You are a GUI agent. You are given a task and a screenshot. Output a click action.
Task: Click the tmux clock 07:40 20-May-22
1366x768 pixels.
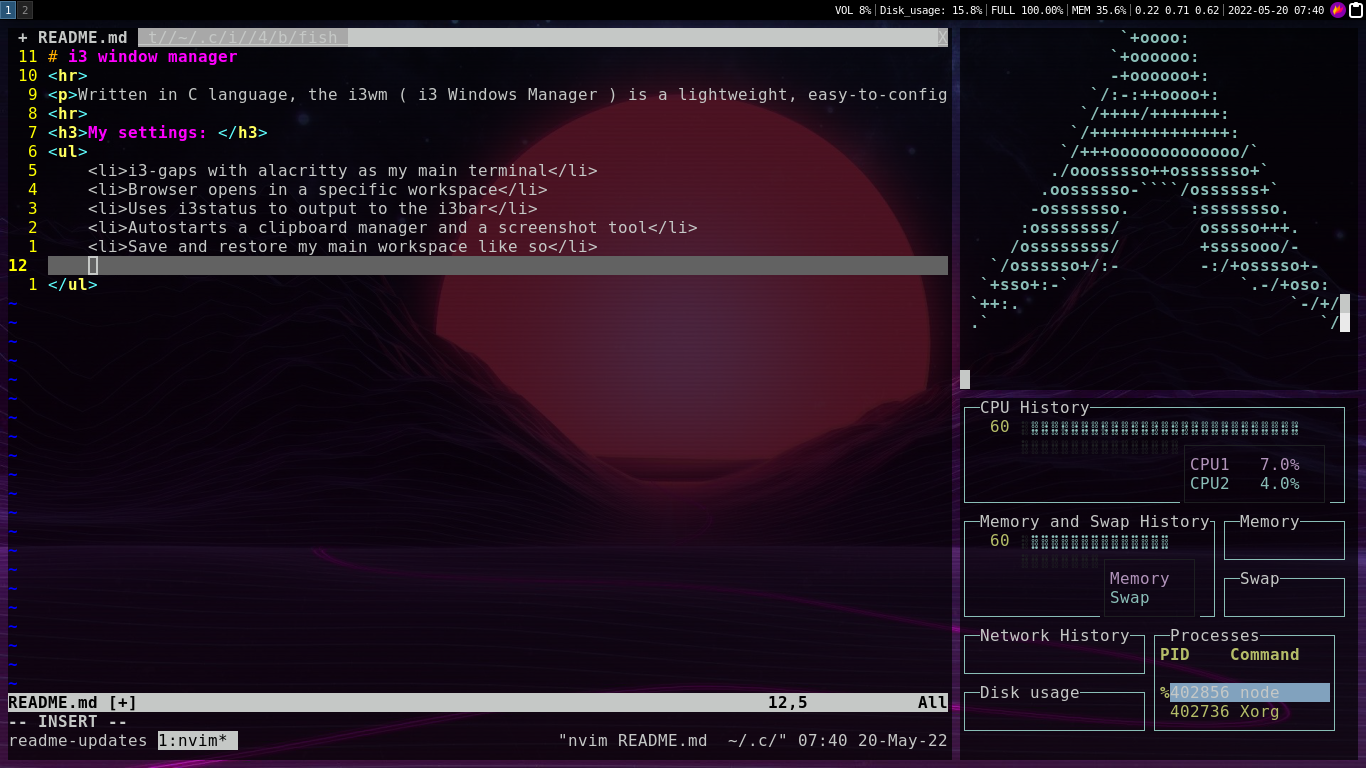873,741
